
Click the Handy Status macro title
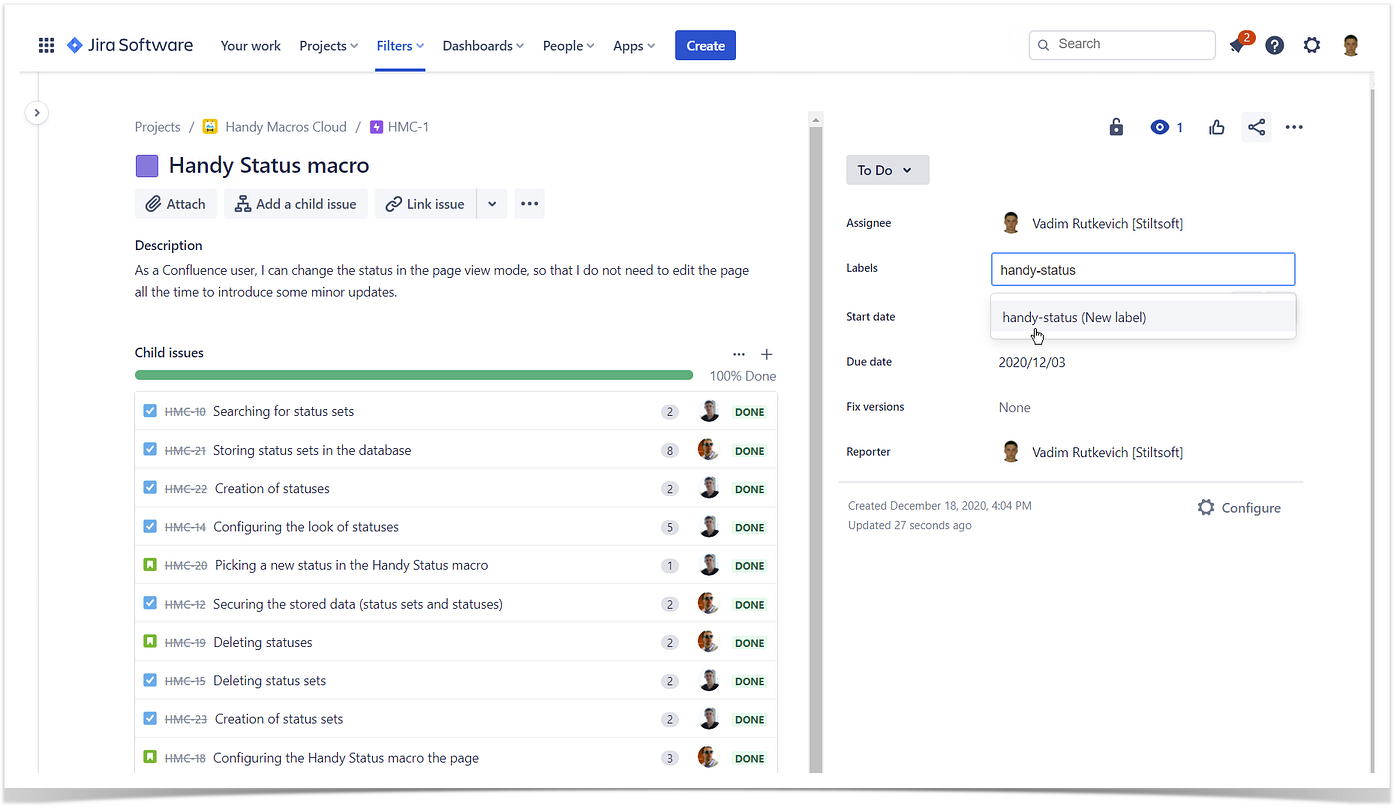pos(269,166)
